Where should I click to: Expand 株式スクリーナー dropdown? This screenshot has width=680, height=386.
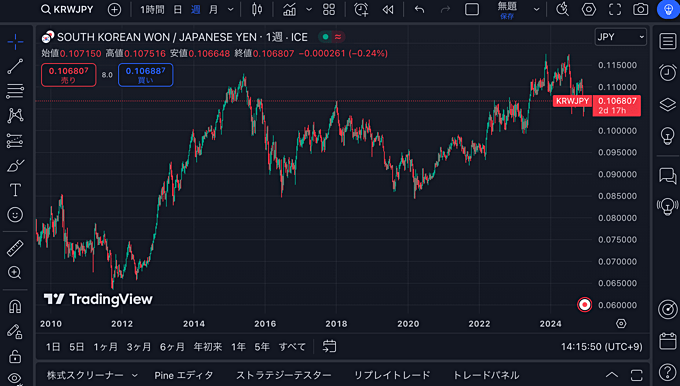135,375
